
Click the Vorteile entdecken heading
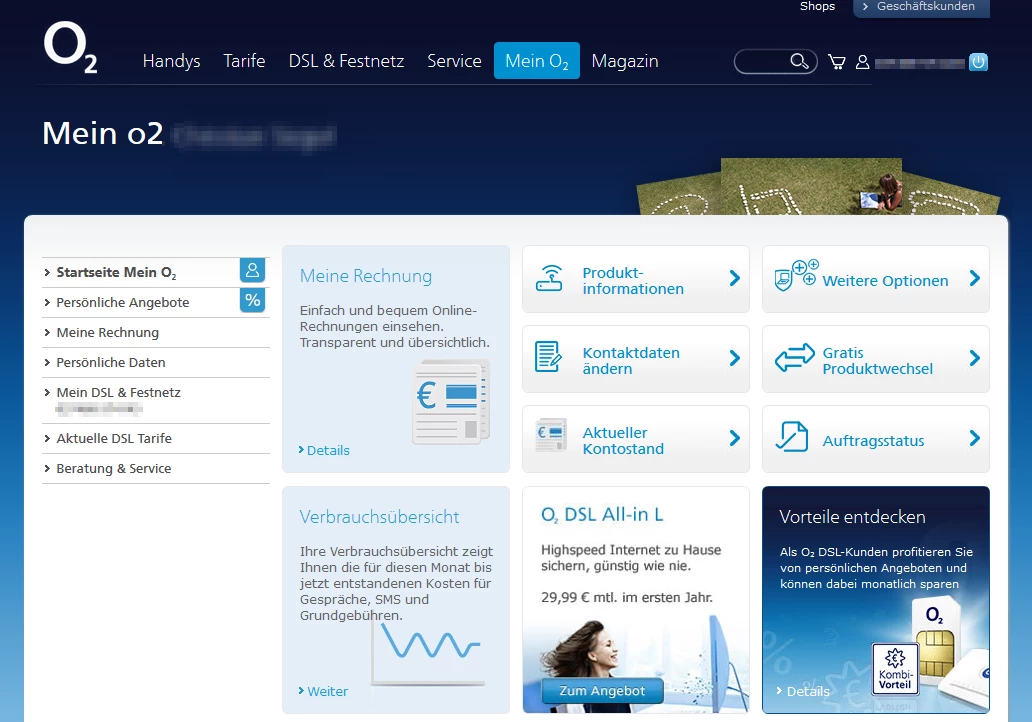852,517
